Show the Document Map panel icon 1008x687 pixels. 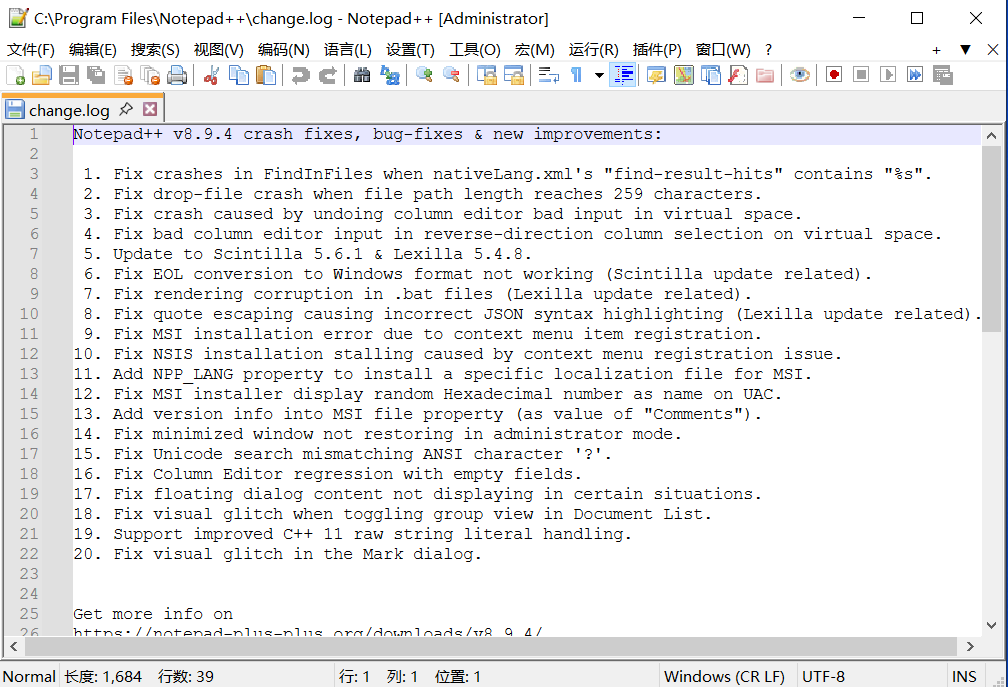pyautogui.click(x=683, y=75)
